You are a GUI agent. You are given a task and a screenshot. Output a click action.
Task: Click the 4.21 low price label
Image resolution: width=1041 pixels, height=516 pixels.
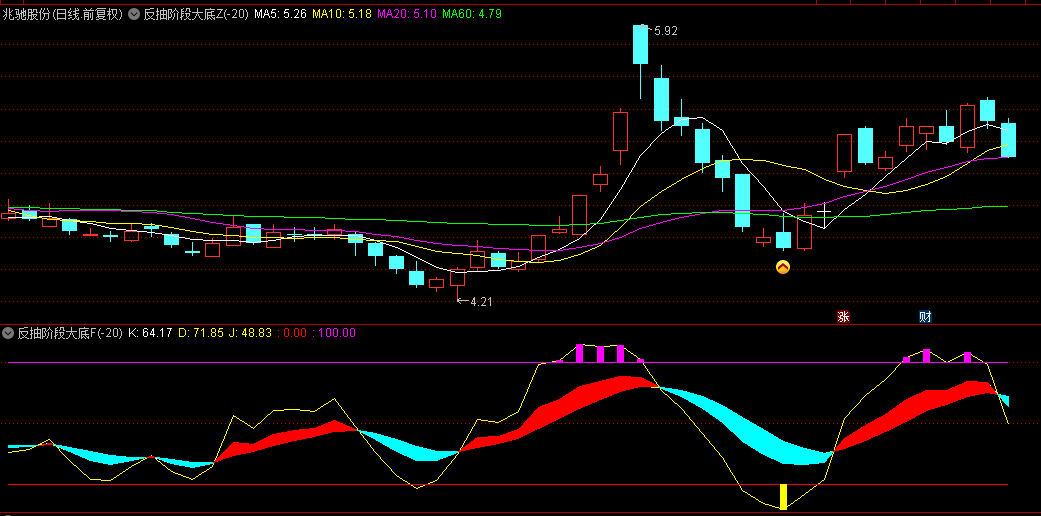point(480,301)
